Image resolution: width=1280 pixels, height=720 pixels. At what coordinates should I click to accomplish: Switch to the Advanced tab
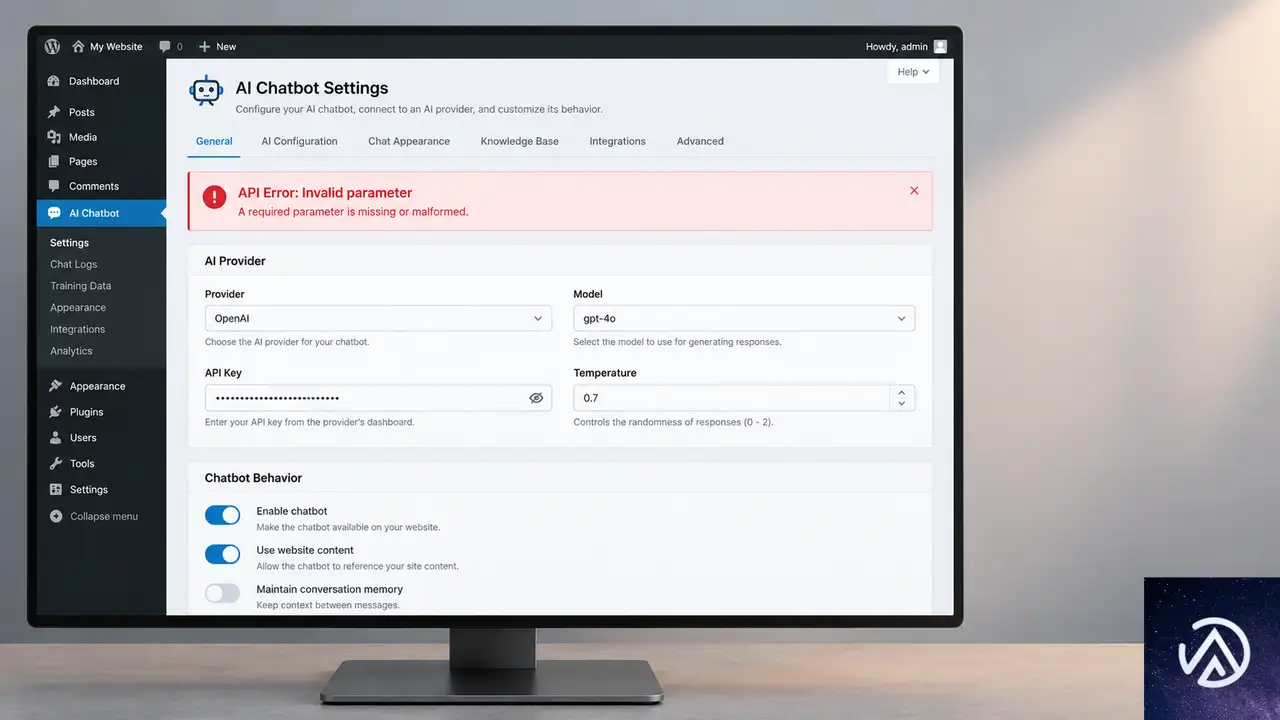[700, 141]
